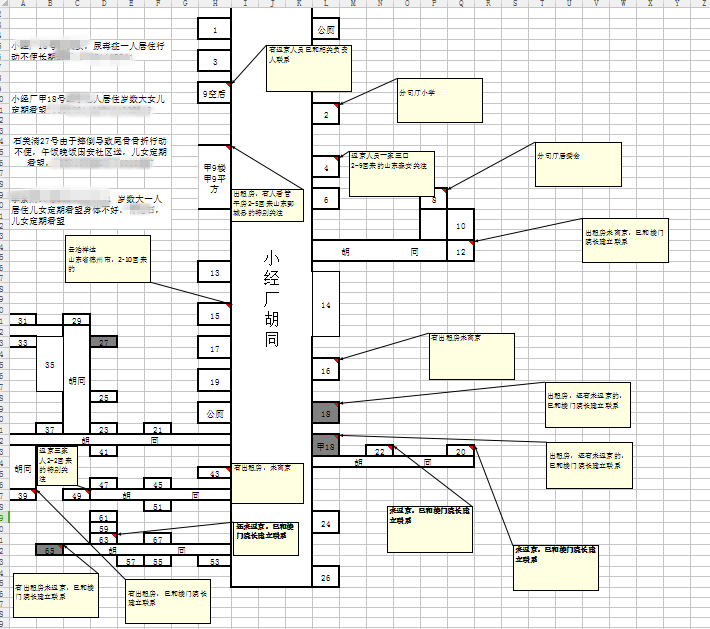The height and width of the screenshot is (629, 710).
Task: Click house cell numbered 43
Action: pyautogui.click(x=214, y=473)
